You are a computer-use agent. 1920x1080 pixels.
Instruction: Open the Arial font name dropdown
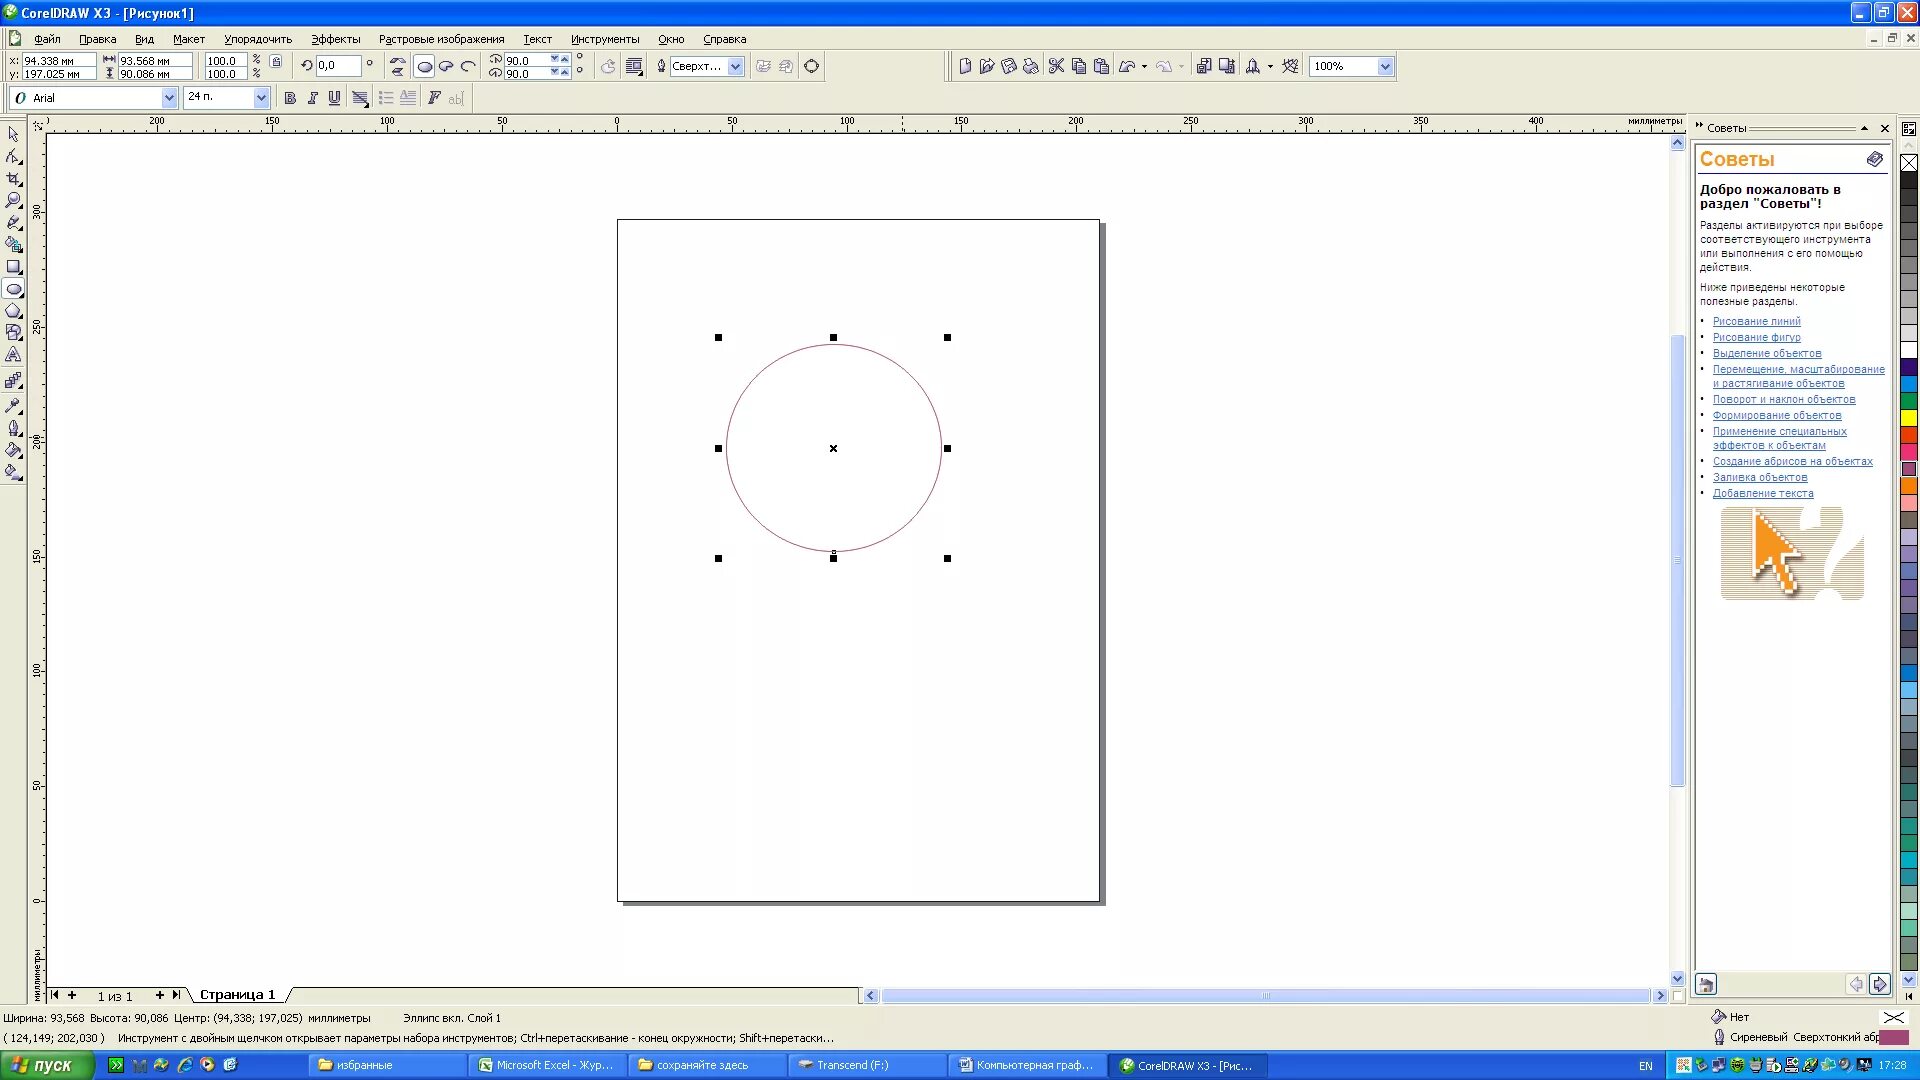169,98
